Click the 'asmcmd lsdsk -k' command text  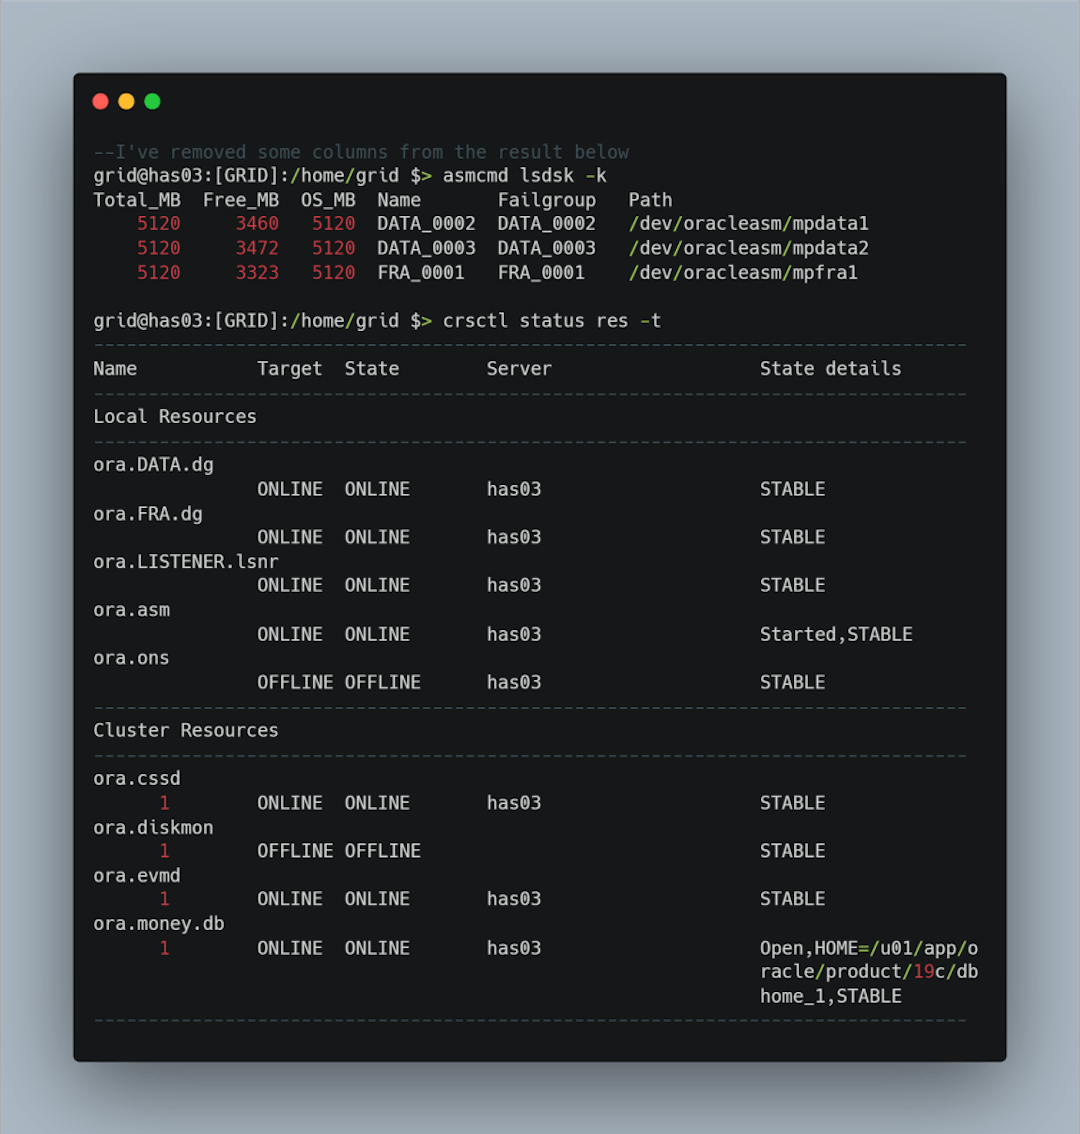(x=524, y=176)
